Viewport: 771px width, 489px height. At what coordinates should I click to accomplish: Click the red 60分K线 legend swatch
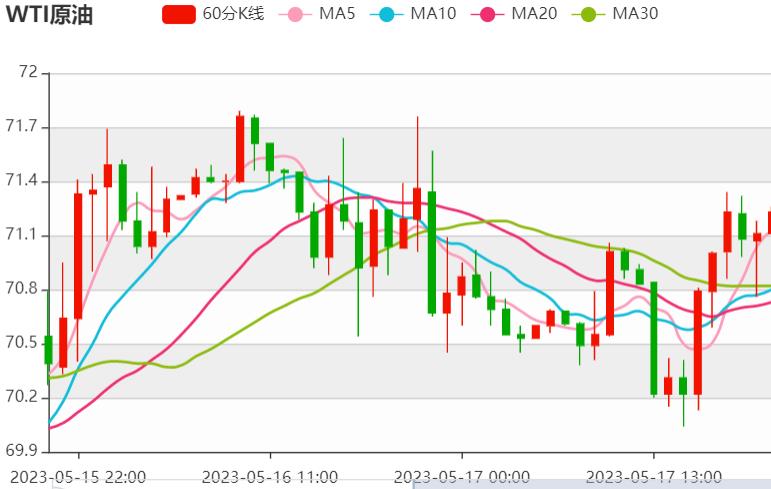[178, 14]
